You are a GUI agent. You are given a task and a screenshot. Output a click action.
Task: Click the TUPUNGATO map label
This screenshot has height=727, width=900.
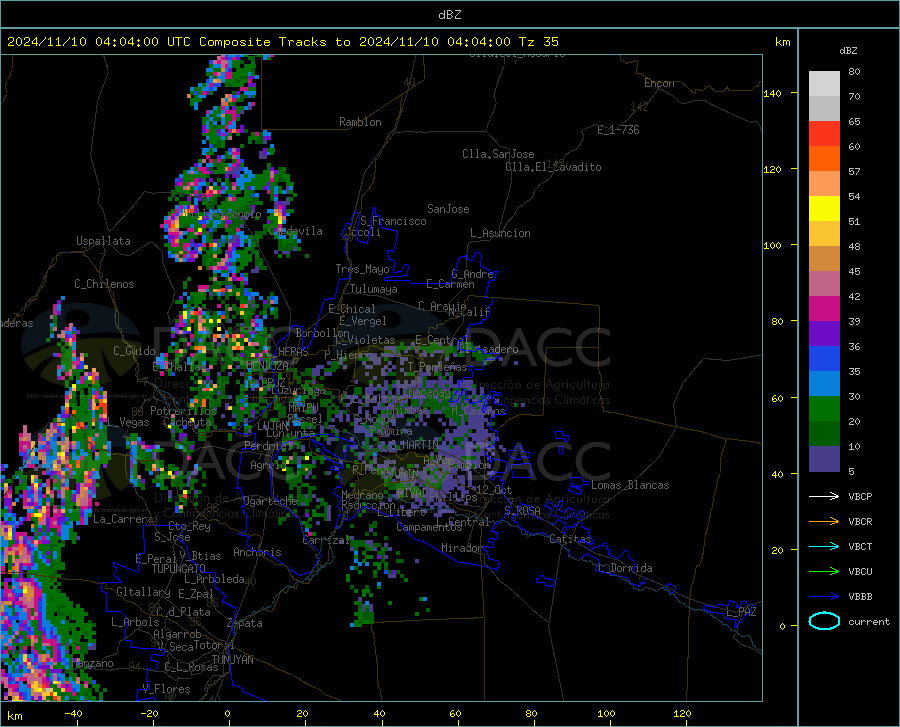click(x=179, y=569)
